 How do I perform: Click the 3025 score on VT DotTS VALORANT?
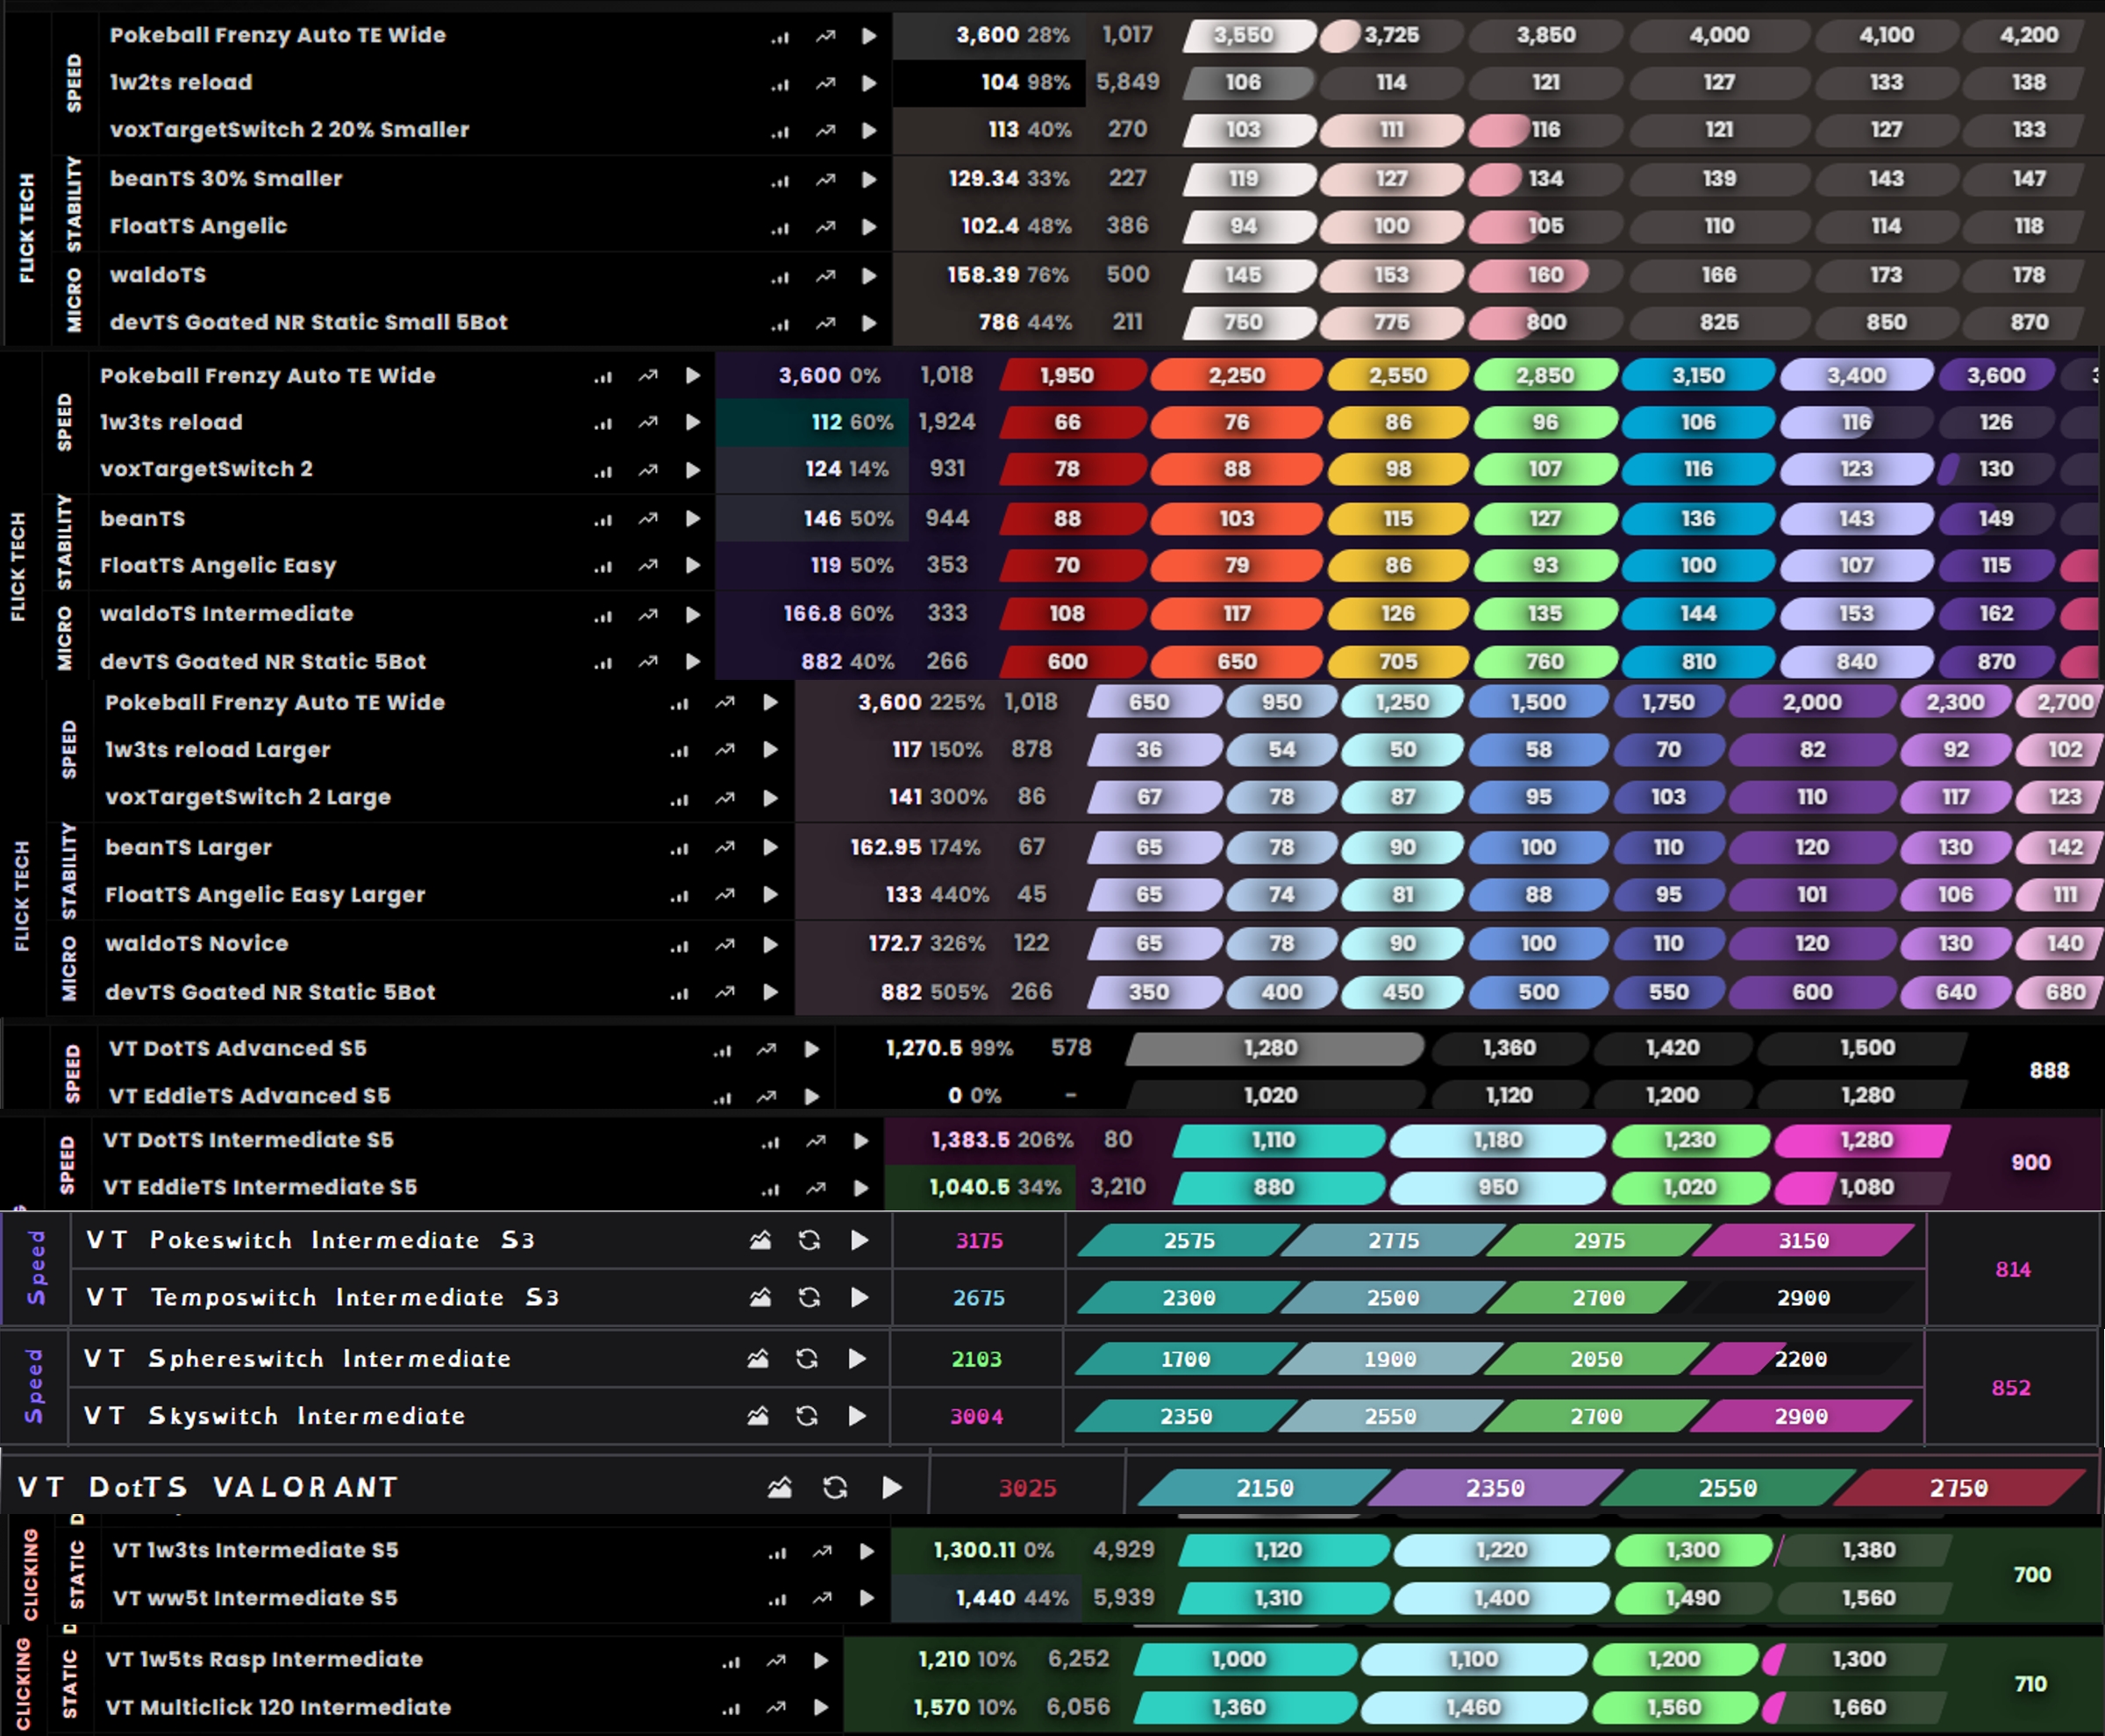tap(1027, 1488)
